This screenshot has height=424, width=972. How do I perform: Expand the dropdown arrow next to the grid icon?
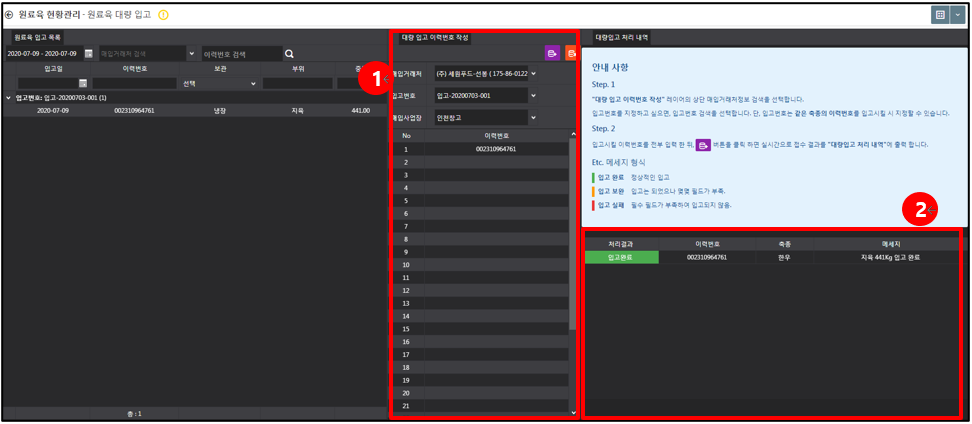[x=958, y=15]
